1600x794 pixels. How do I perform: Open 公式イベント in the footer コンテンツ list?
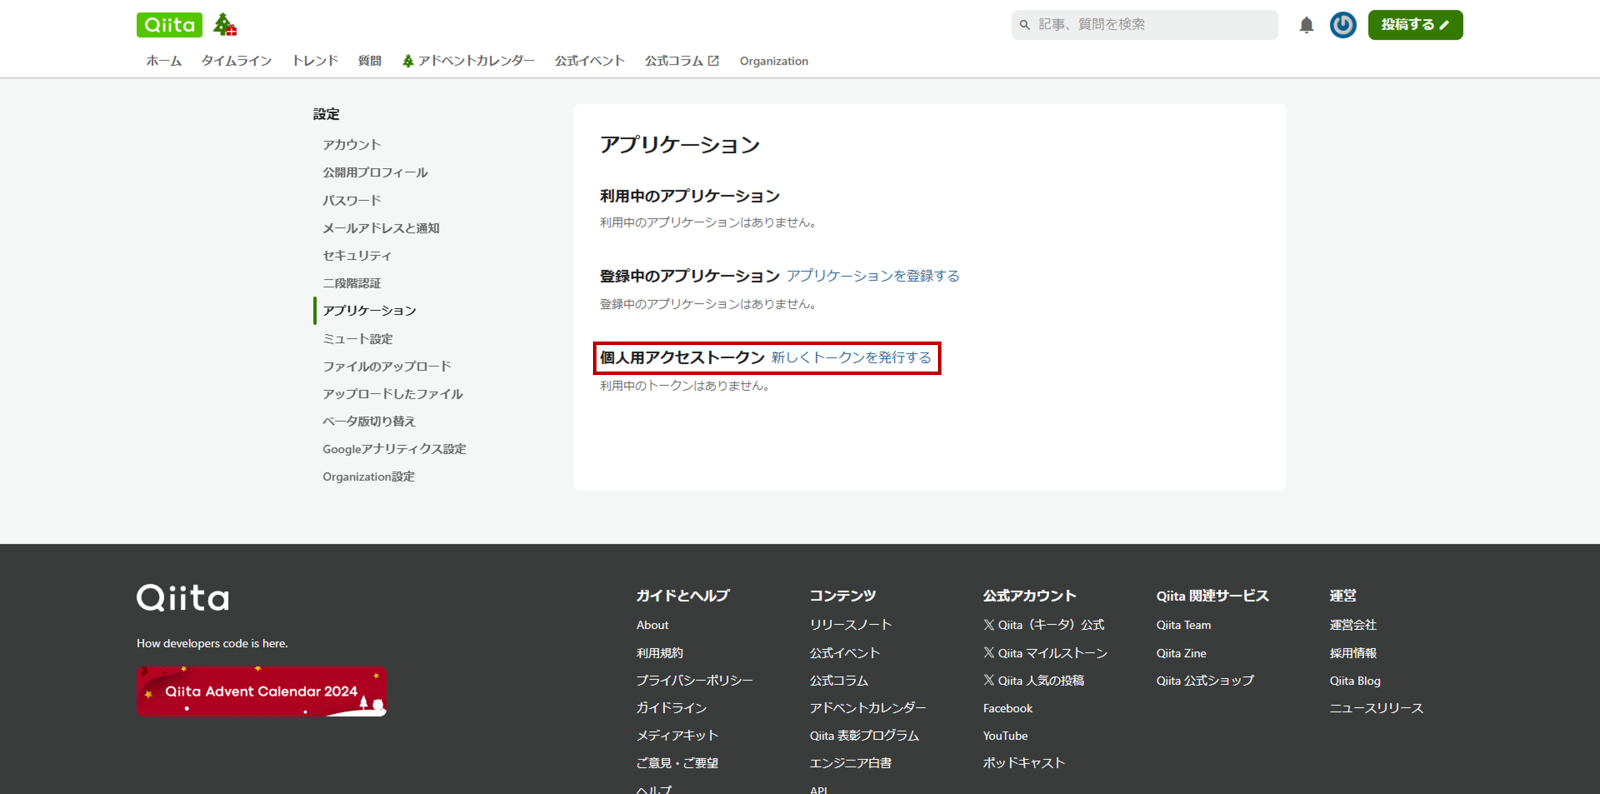(845, 653)
